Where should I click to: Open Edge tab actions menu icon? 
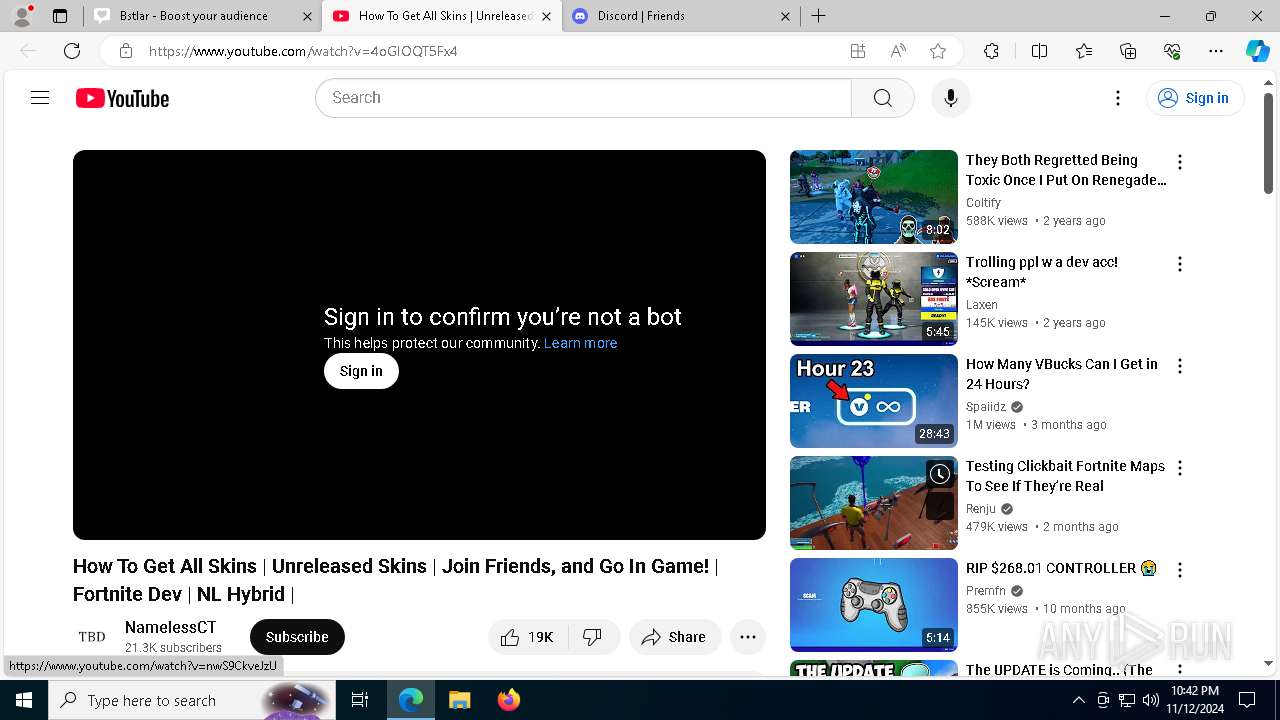[x=60, y=16]
